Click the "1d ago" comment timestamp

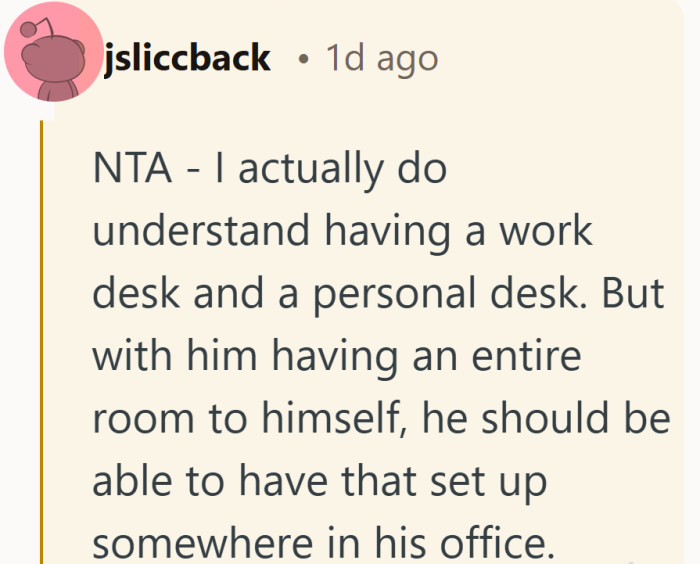click(x=382, y=58)
